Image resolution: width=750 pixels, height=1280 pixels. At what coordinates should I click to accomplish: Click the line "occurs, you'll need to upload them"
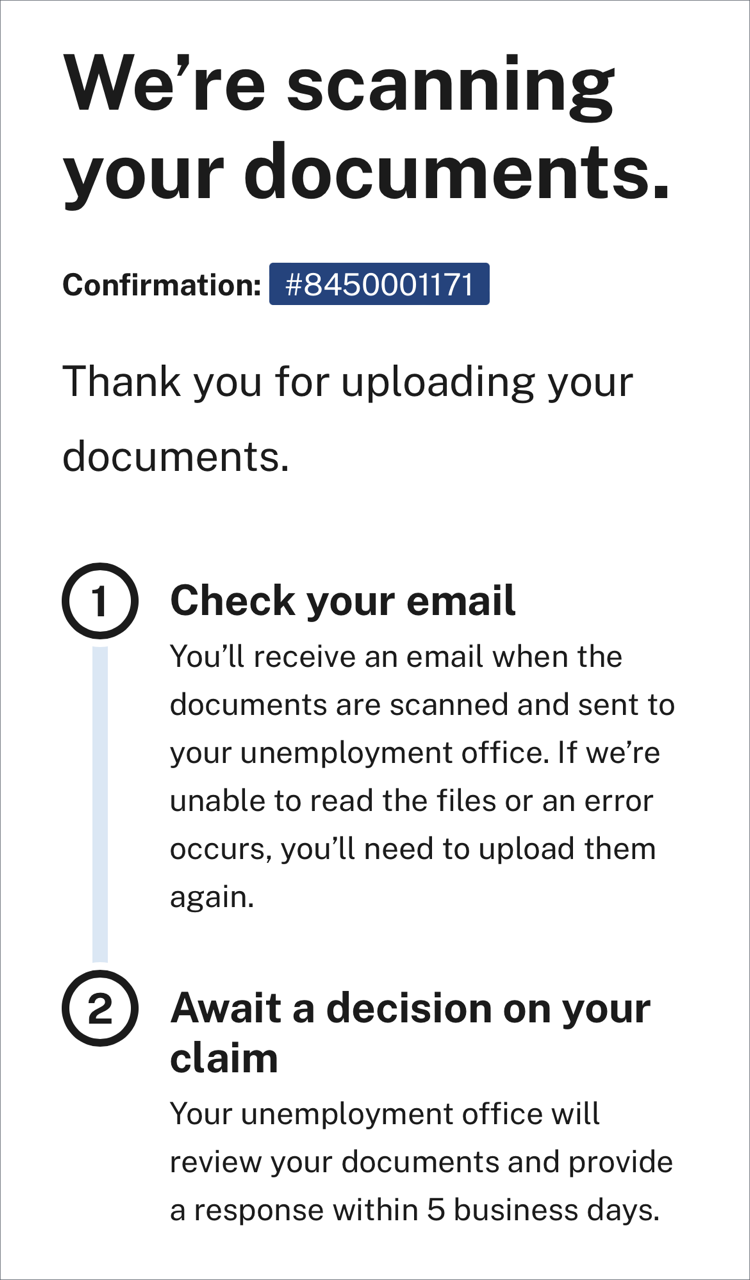coord(412,849)
